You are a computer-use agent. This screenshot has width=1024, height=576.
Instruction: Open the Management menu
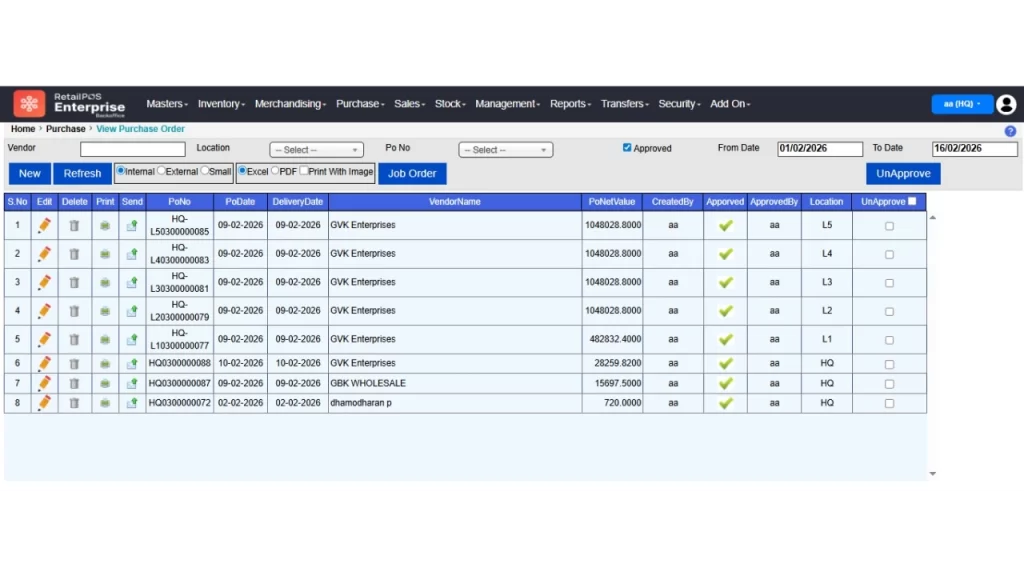click(507, 104)
